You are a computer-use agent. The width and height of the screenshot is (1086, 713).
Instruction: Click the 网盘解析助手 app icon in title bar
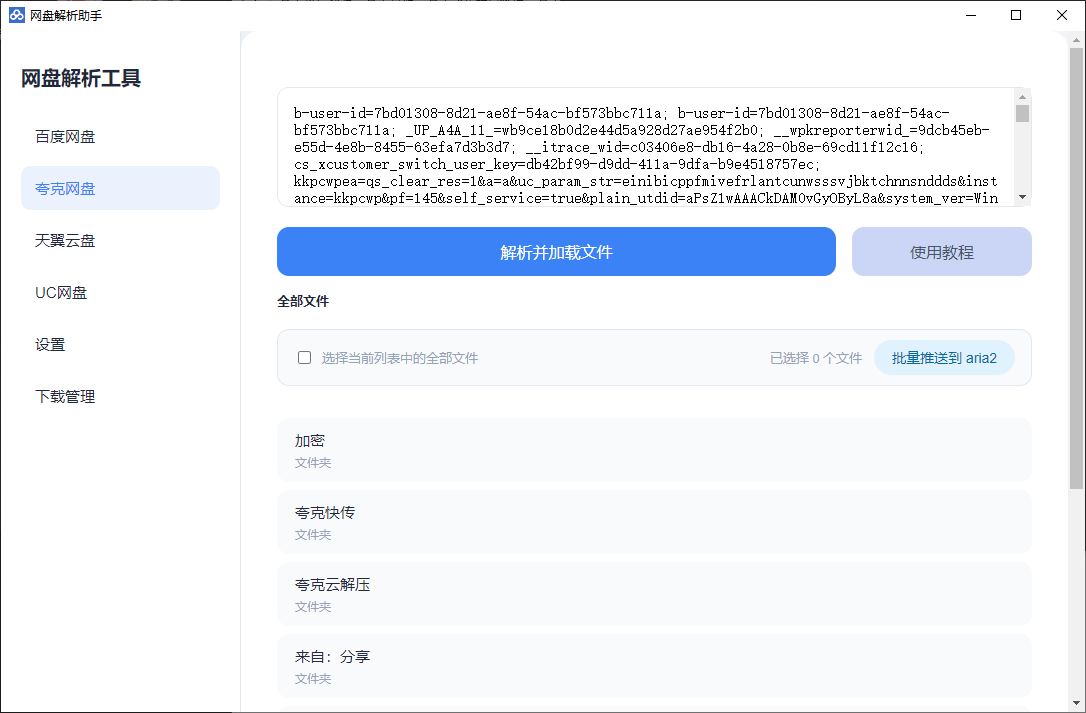(x=16, y=15)
